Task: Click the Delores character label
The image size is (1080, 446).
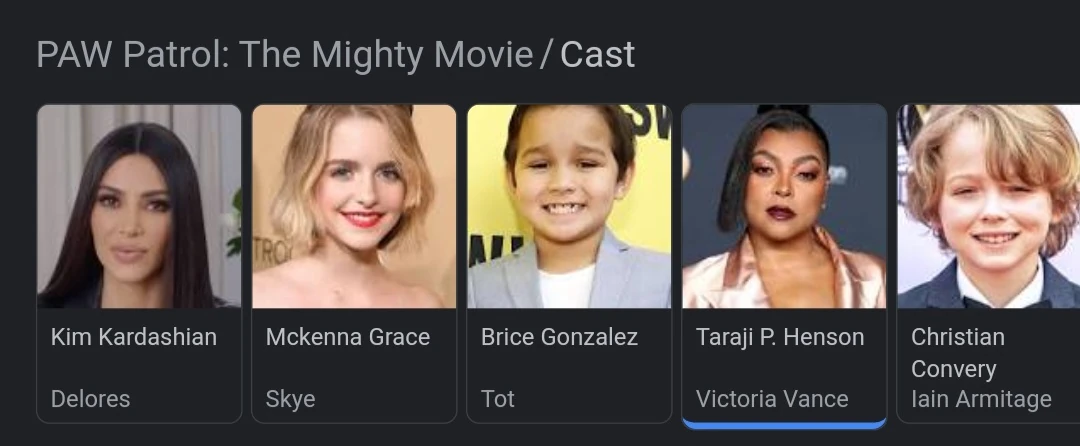Action: (x=90, y=399)
